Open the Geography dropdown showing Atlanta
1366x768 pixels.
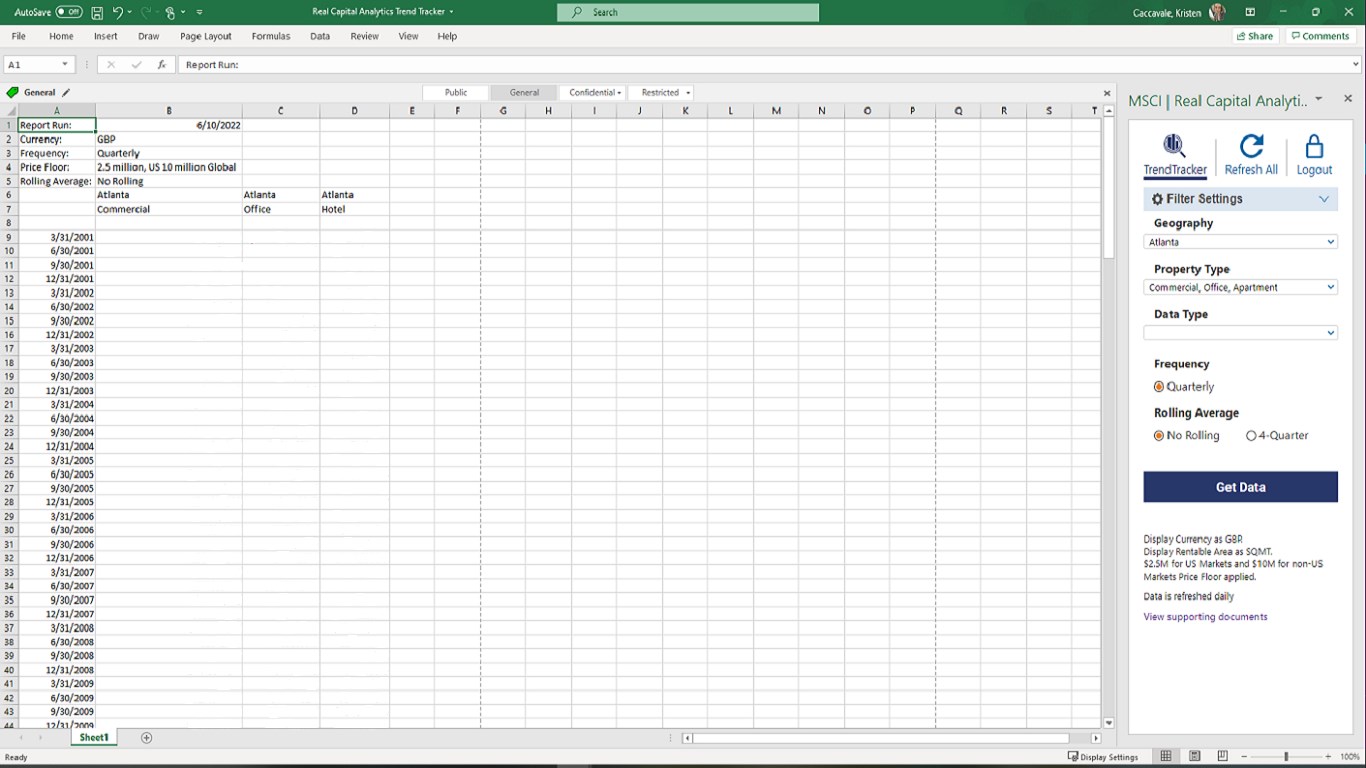pos(1240,242)
